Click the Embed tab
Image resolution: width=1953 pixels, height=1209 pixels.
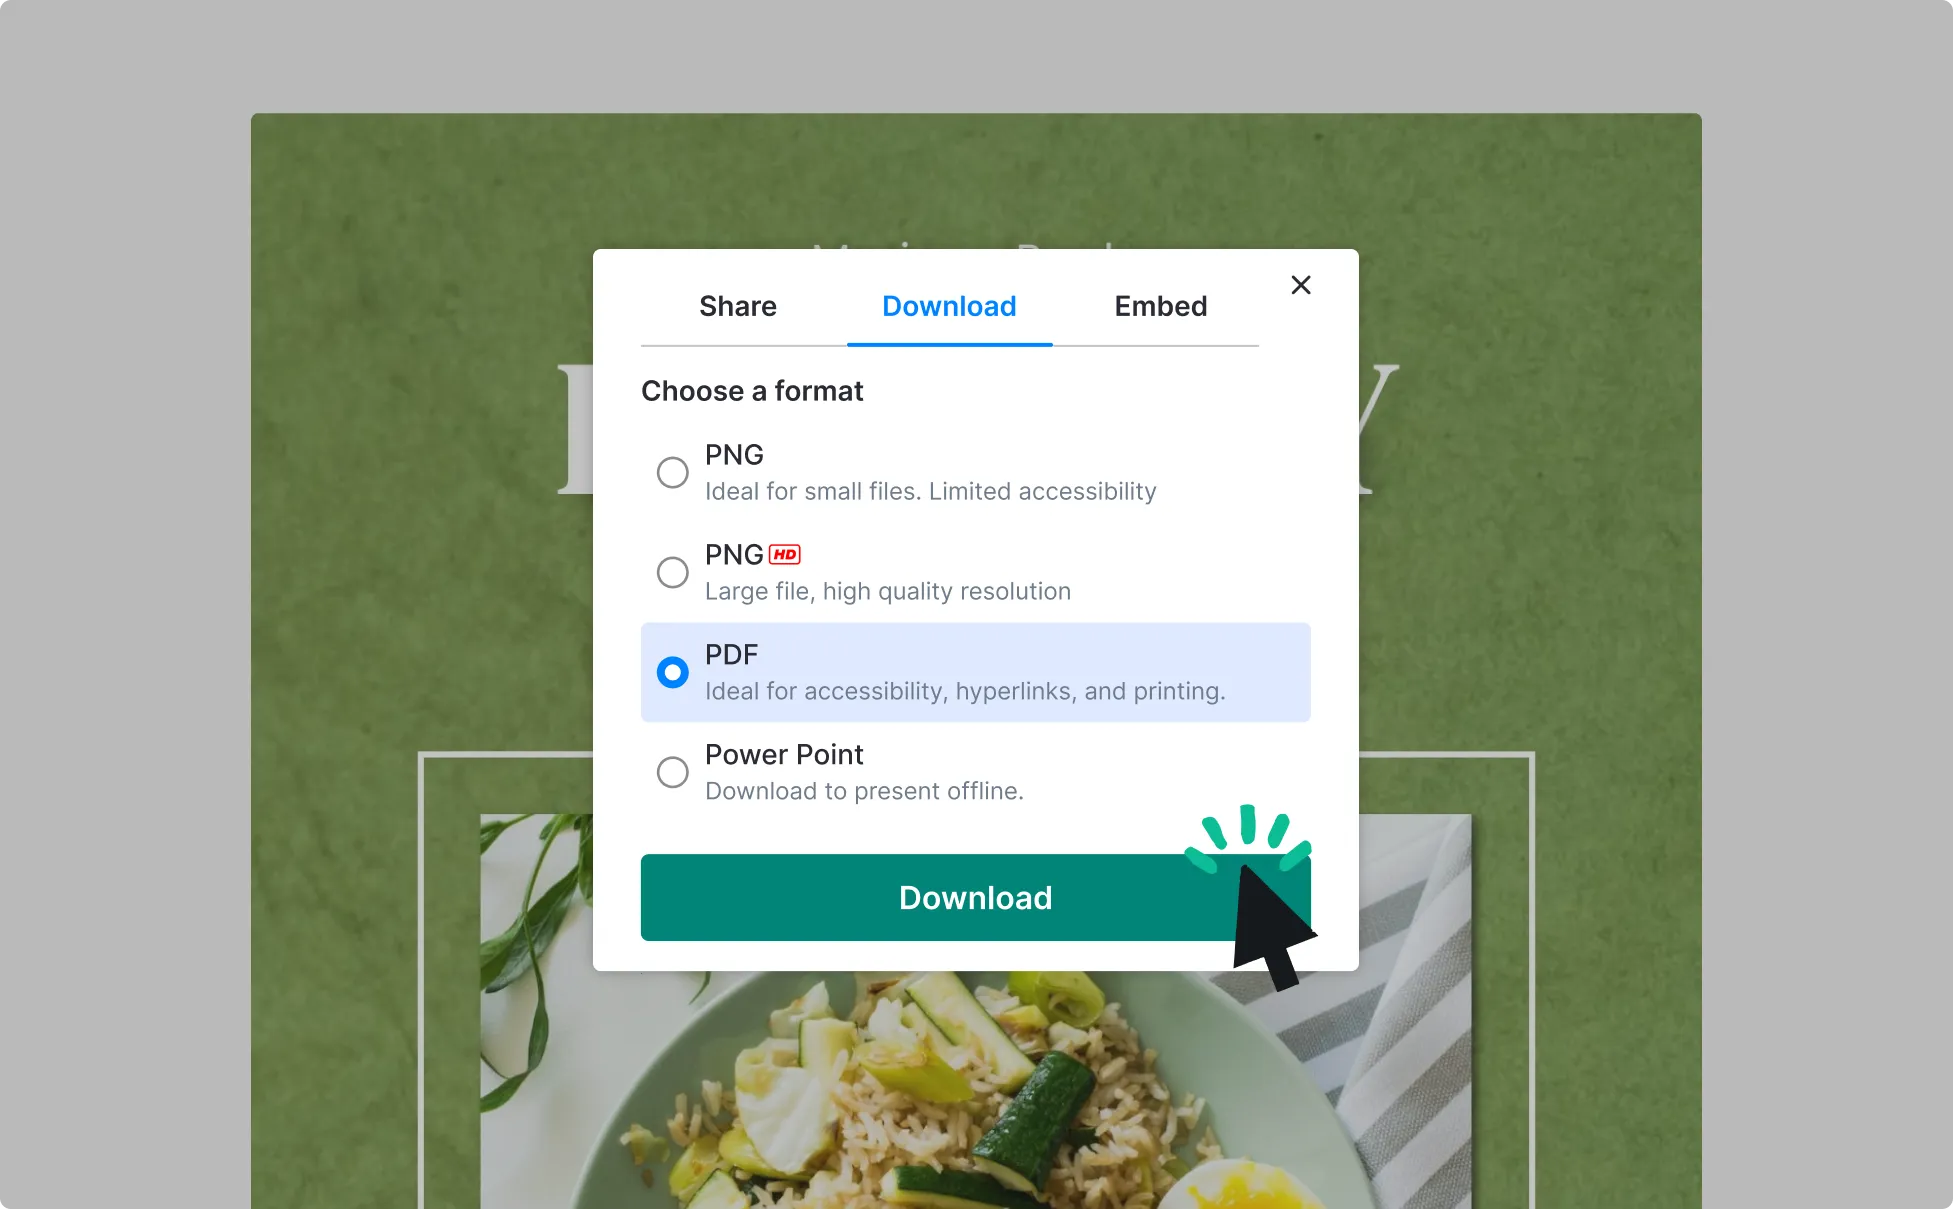click(x=1161, y=307)
